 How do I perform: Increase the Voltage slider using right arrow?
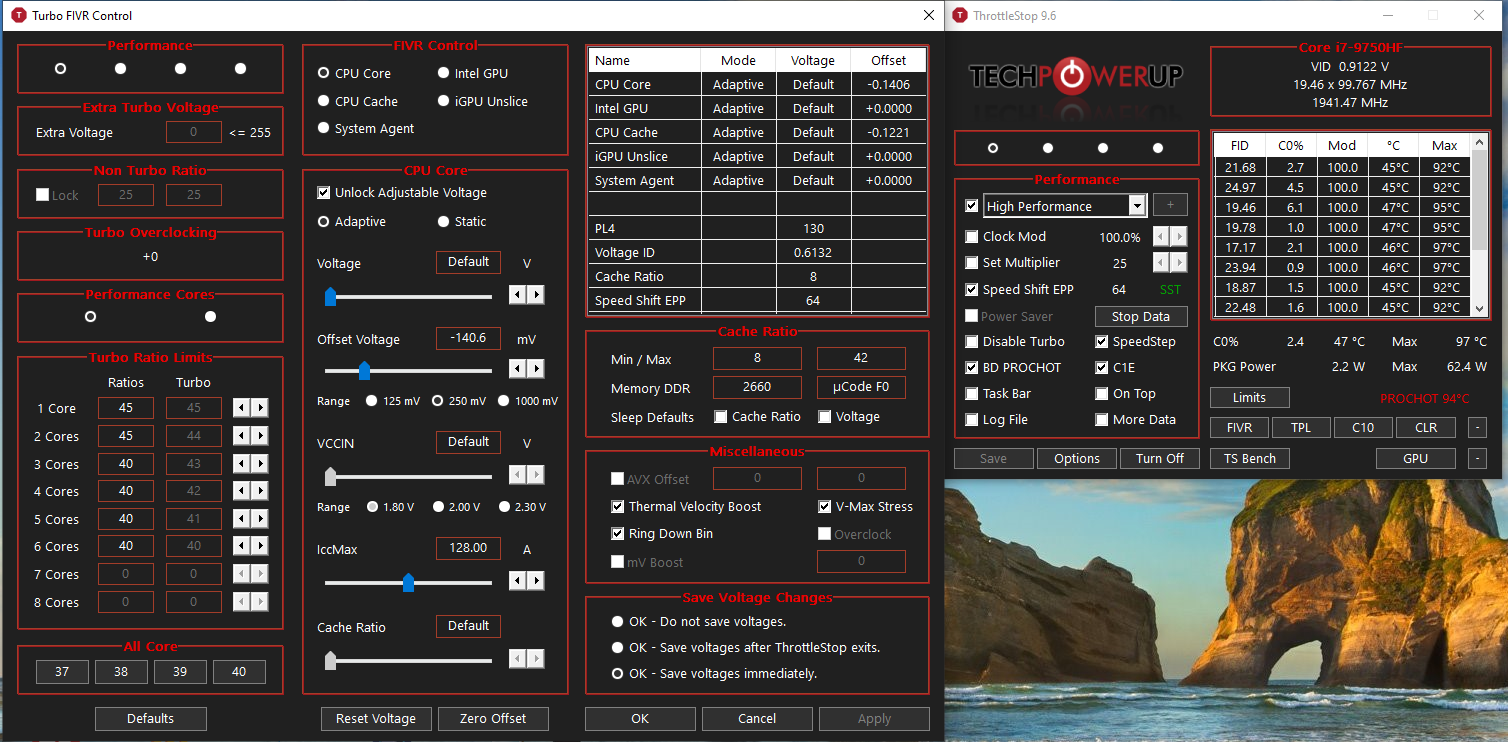point(536,294)
